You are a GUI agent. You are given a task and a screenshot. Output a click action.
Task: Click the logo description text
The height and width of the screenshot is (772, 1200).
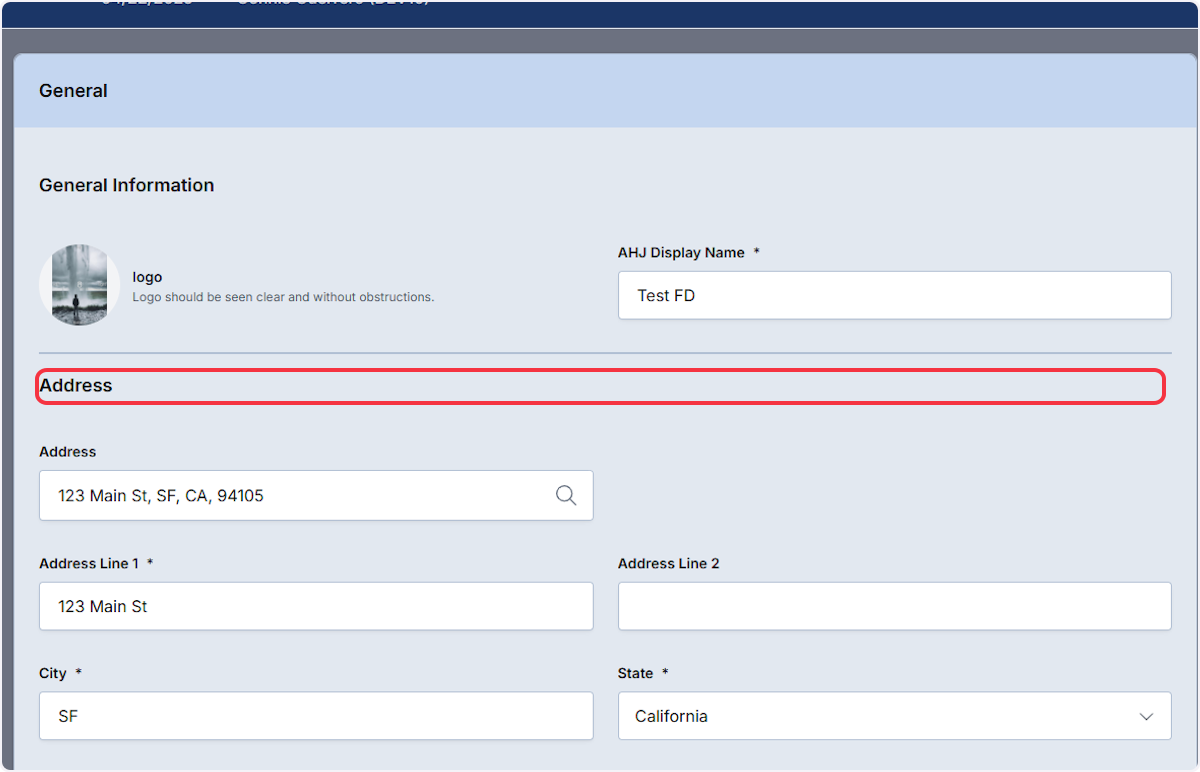click(x=283, y=297)
